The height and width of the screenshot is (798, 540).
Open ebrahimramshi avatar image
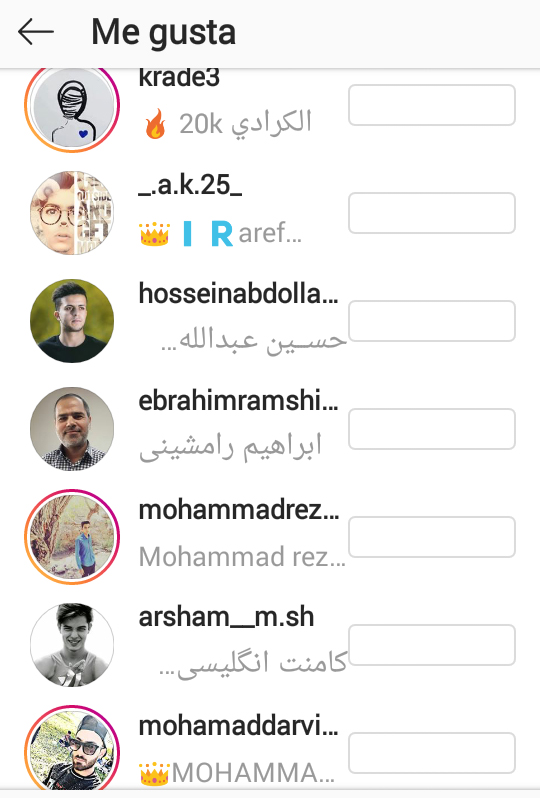click(x=72, y=429)
